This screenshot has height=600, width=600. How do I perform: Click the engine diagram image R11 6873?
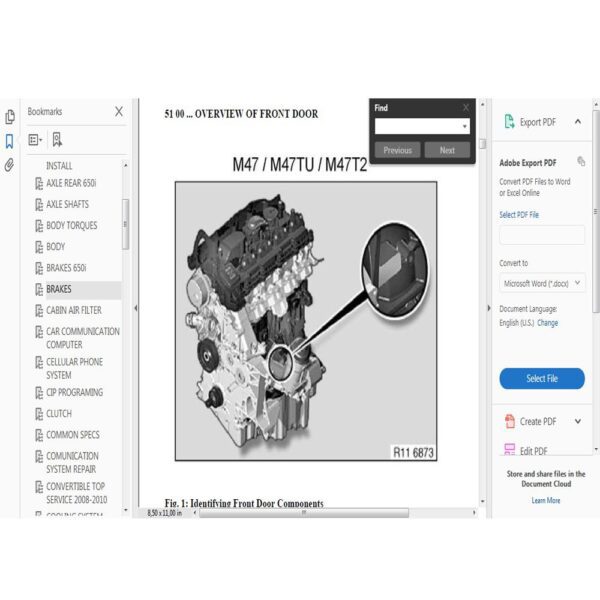306,321
